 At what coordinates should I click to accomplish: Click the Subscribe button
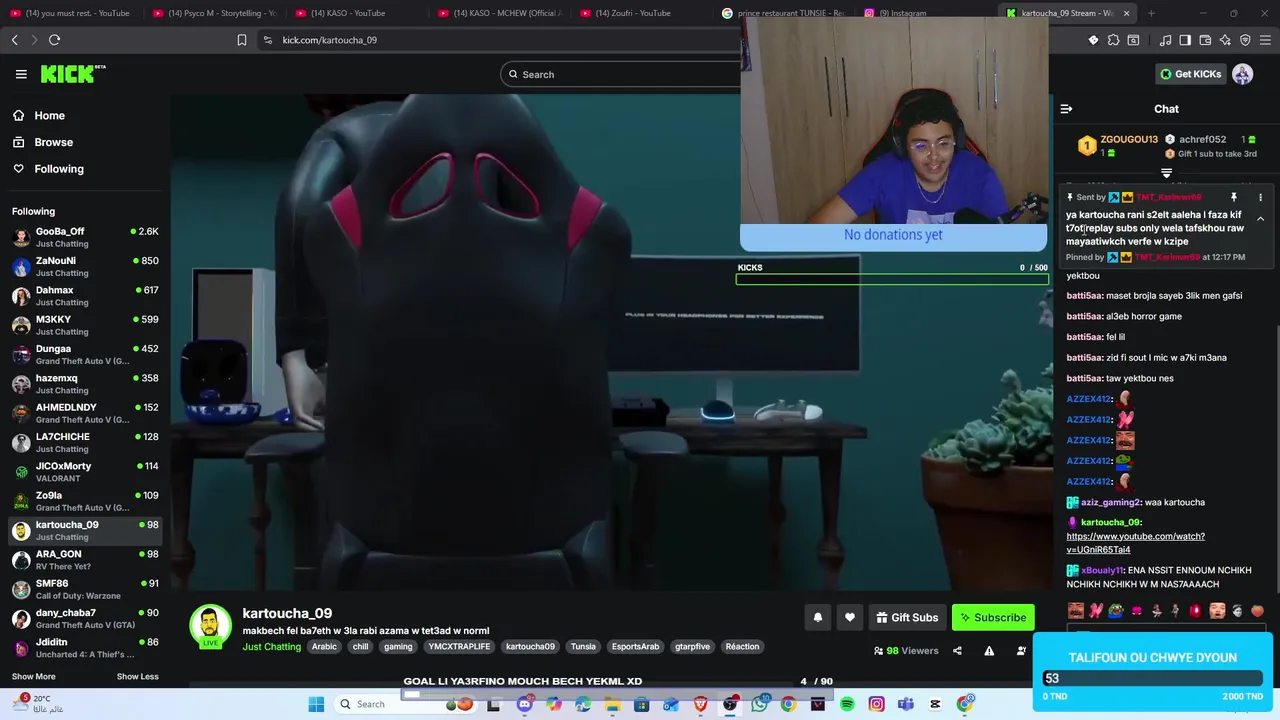993,618
